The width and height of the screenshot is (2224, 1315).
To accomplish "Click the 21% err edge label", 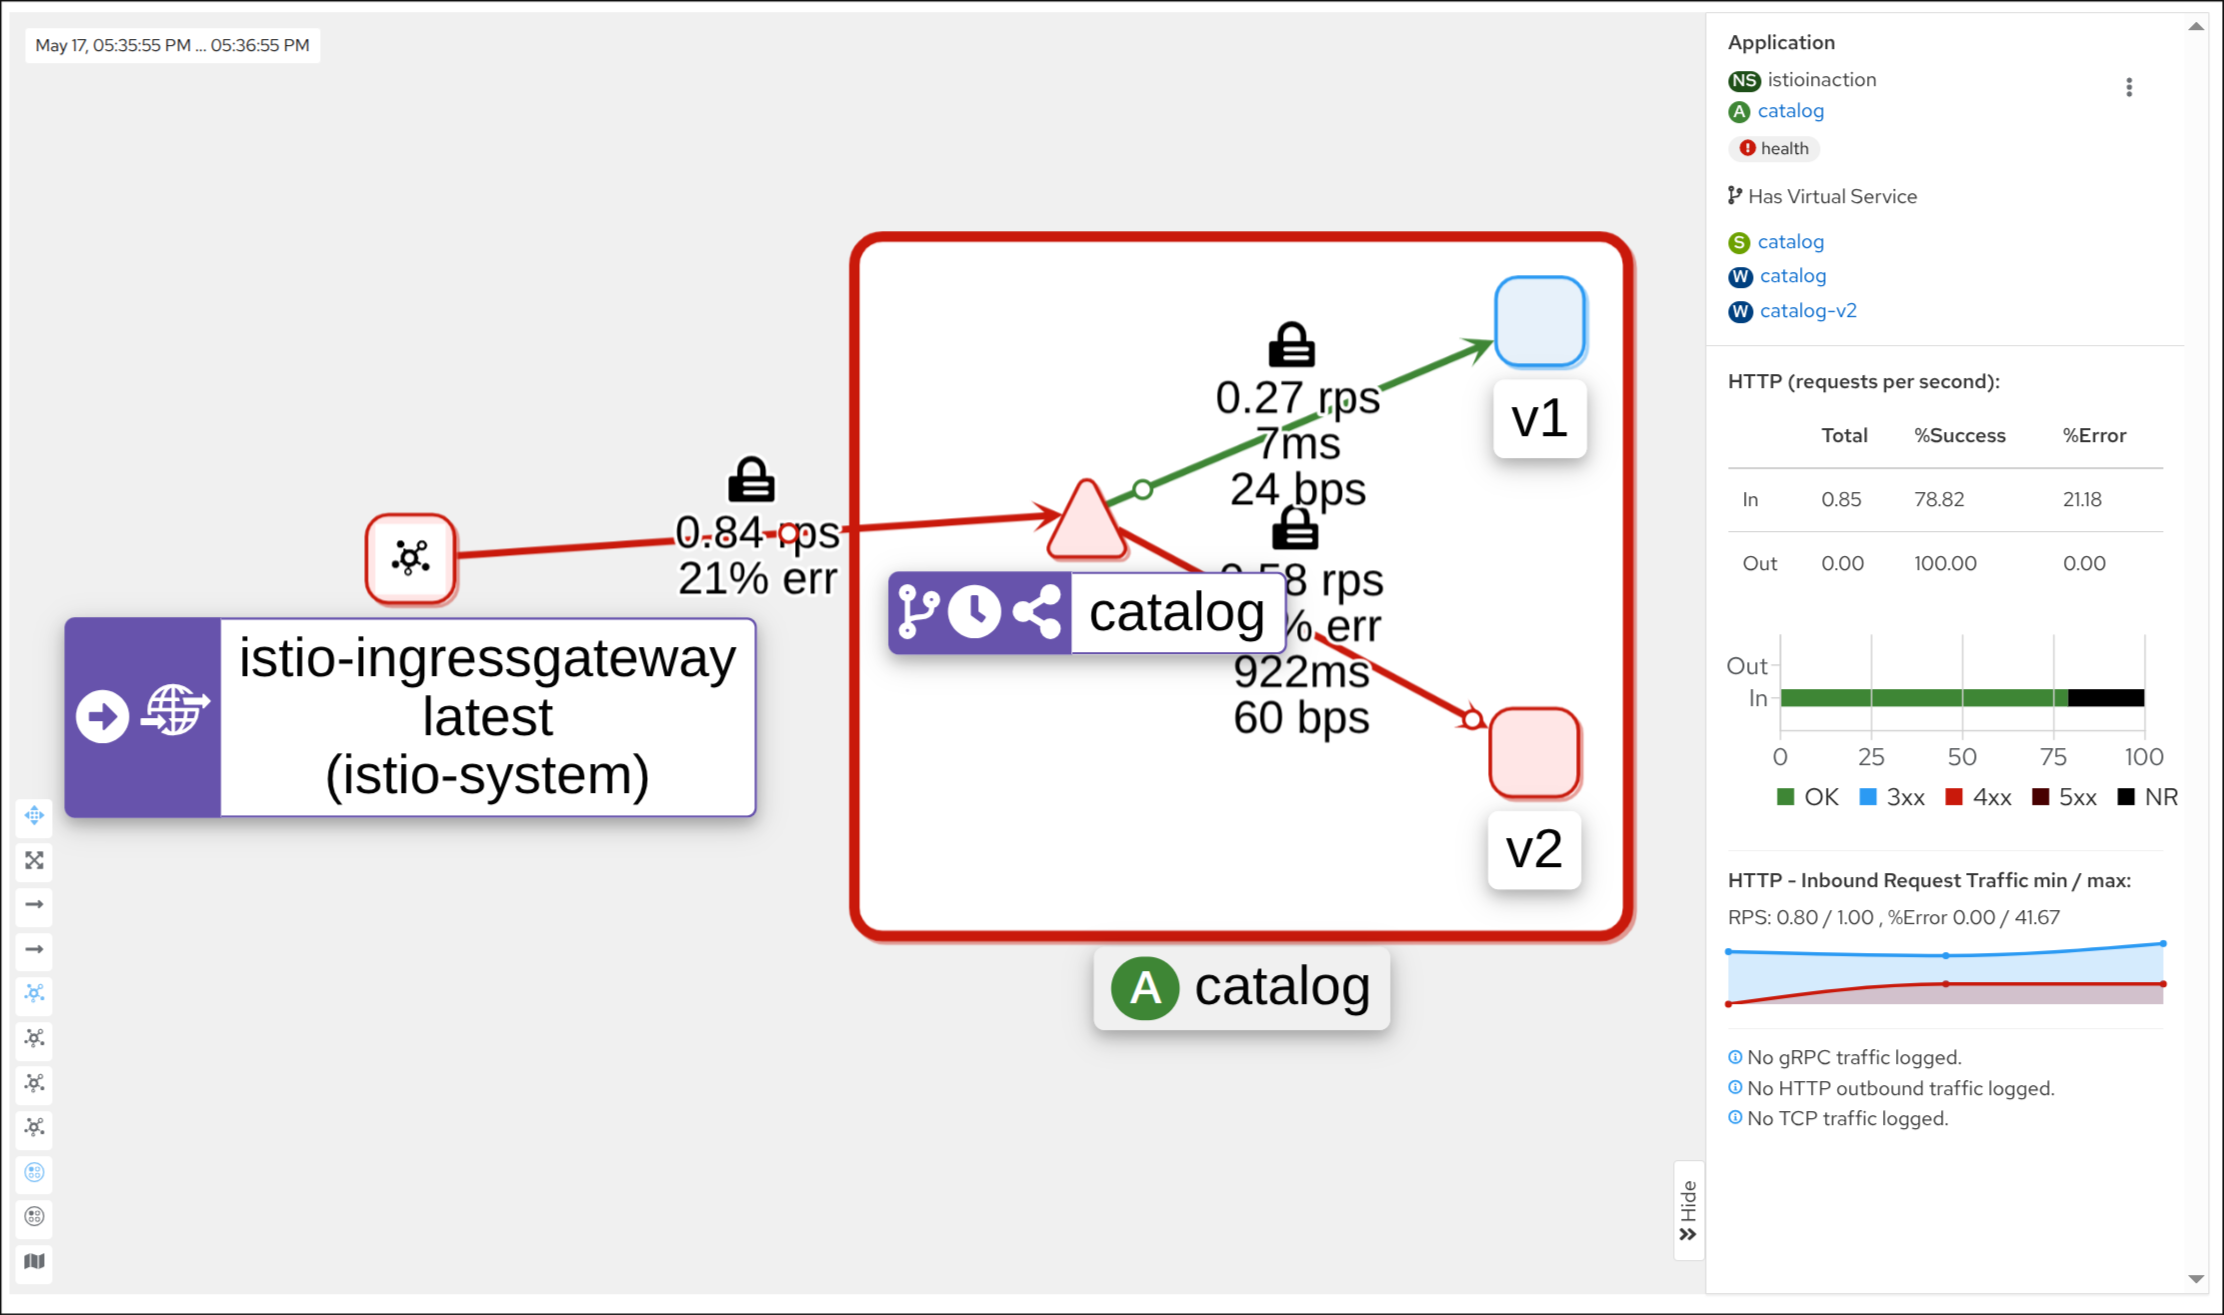I will [x=757, y=578].
